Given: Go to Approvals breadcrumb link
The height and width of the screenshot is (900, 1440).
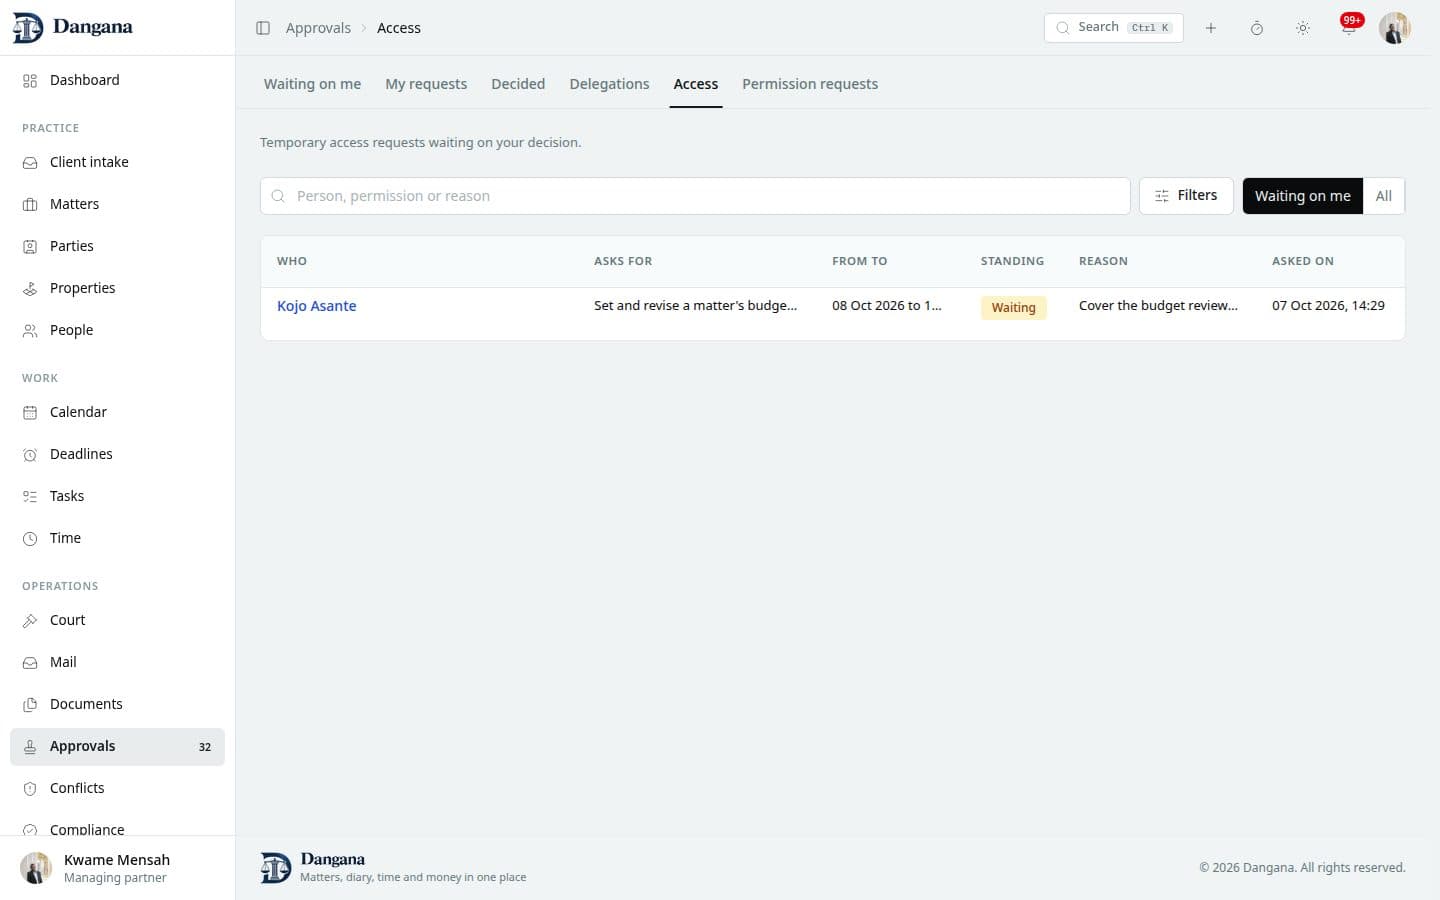Looking at the screenshot, I should click(x=318, y=28).
